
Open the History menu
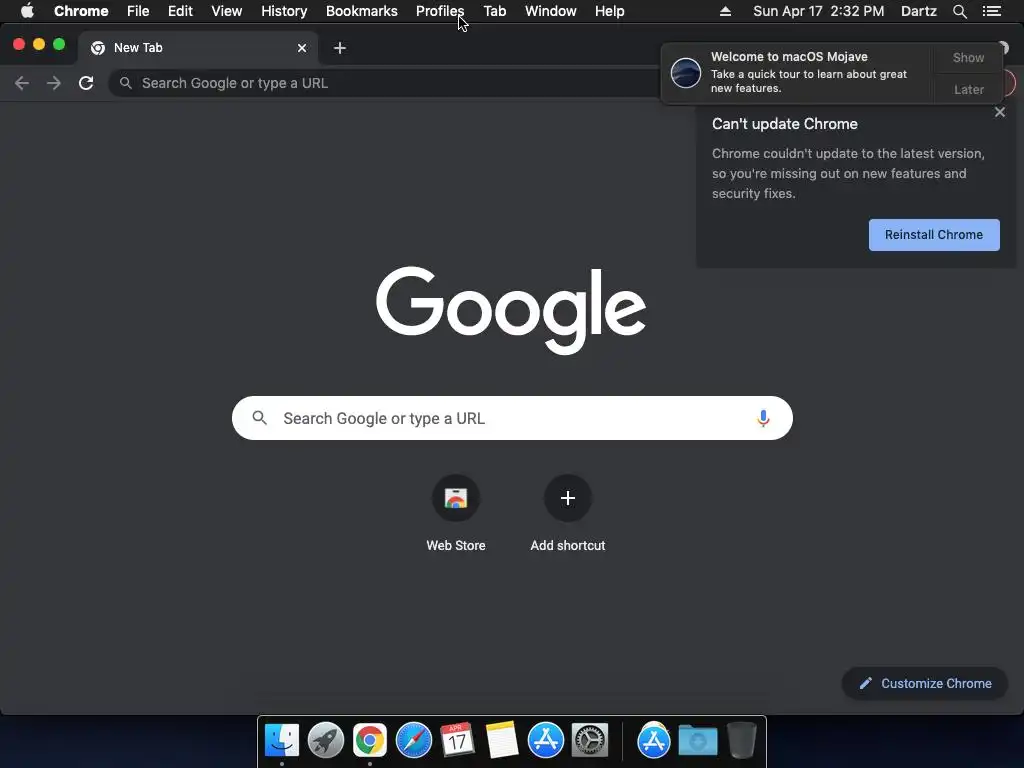point(284,11)
